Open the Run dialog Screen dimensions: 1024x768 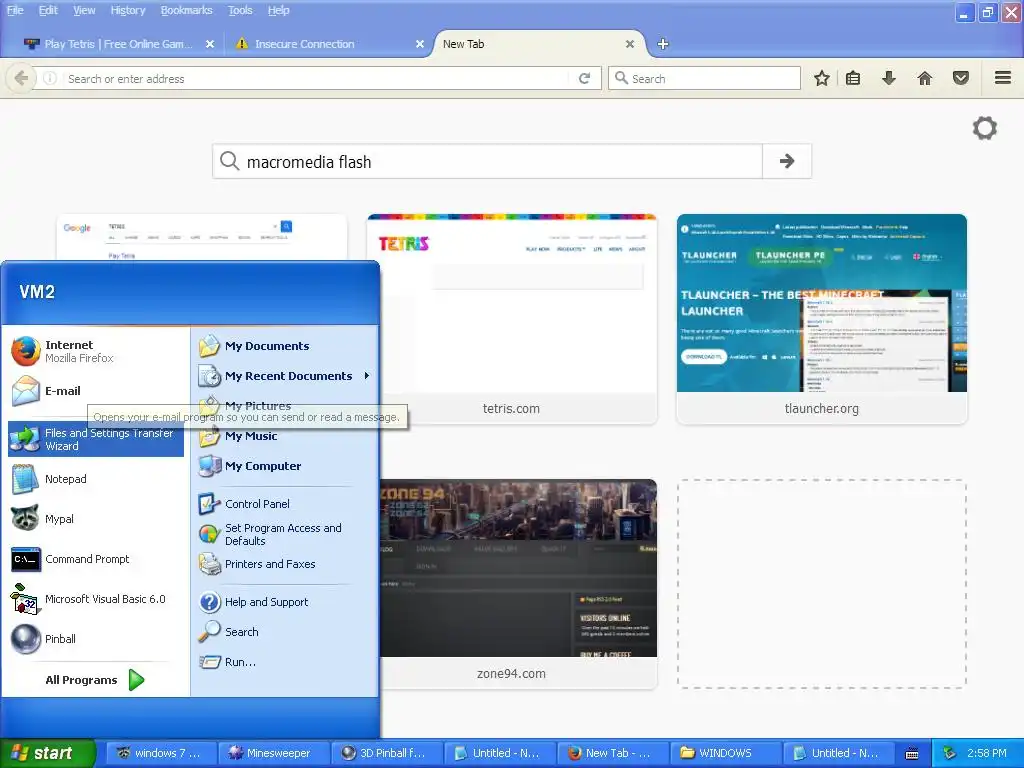(x=285, y=662)
